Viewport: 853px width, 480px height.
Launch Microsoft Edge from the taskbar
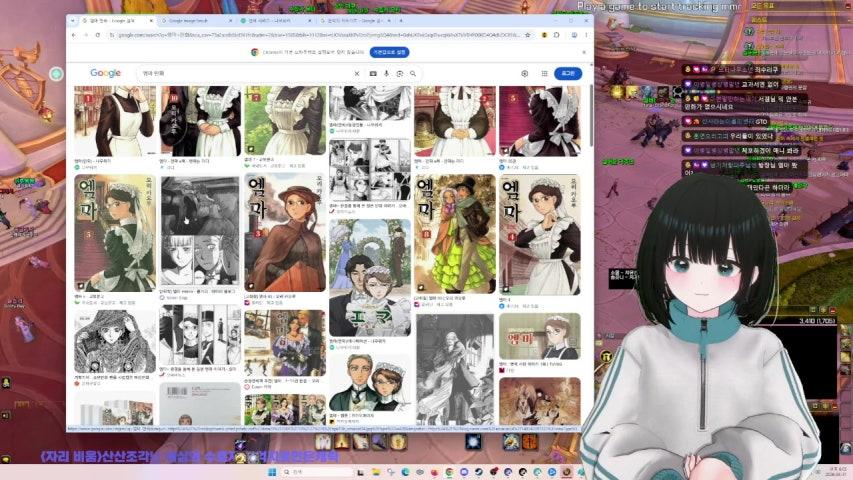pos(405,472)
